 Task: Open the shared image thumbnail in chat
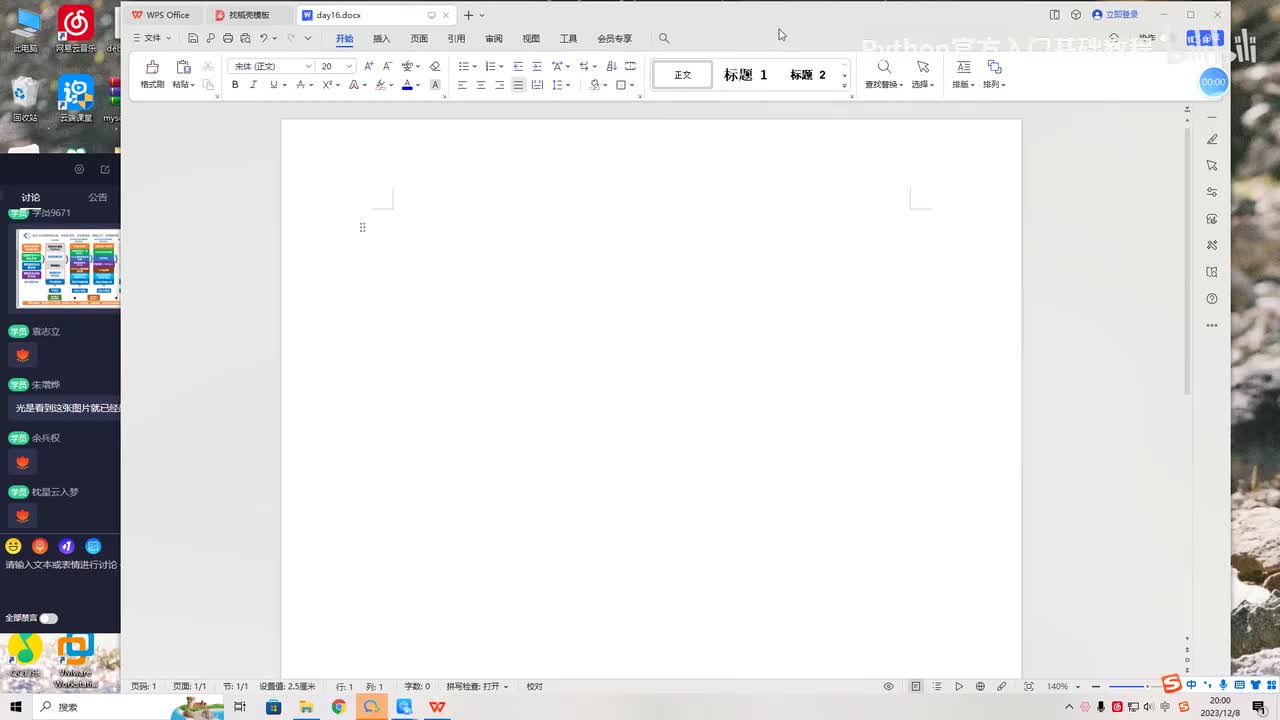coord(69,268)
